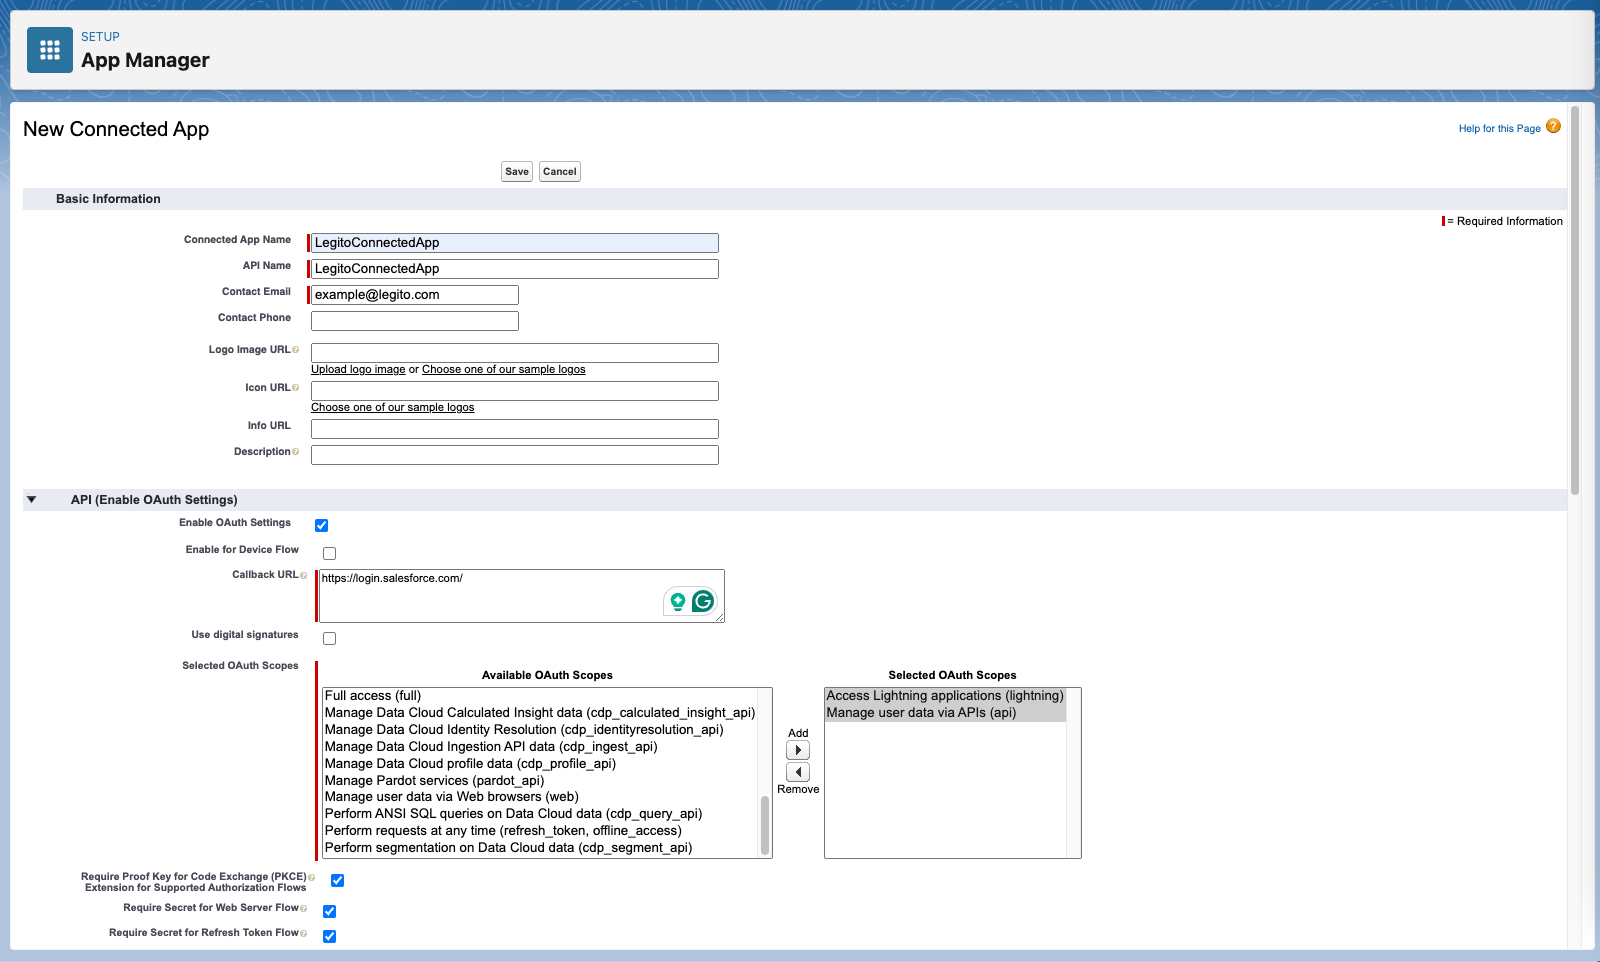The width and height of the screenshot is (1600, 962).
Task: Click the Remove arrow button for scopes
Action: [798, 772]
